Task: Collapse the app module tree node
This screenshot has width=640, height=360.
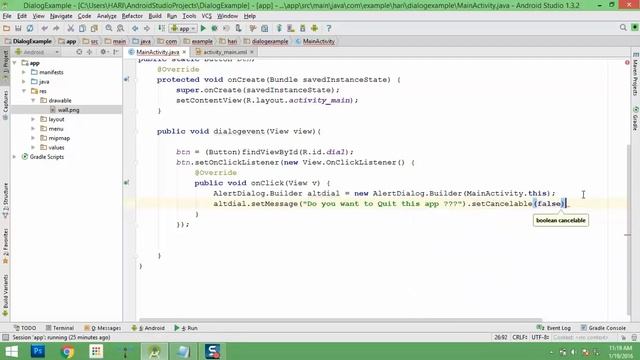Action: [x=15, y=63]
